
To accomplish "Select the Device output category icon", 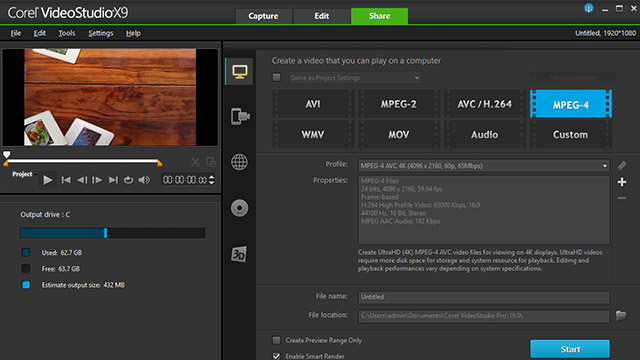I will 240,117.
